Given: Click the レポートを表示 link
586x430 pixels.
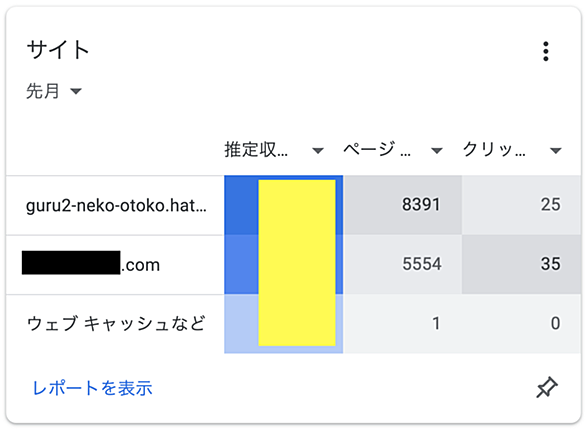Looking at the screenshot, I should tap(92, 388).
